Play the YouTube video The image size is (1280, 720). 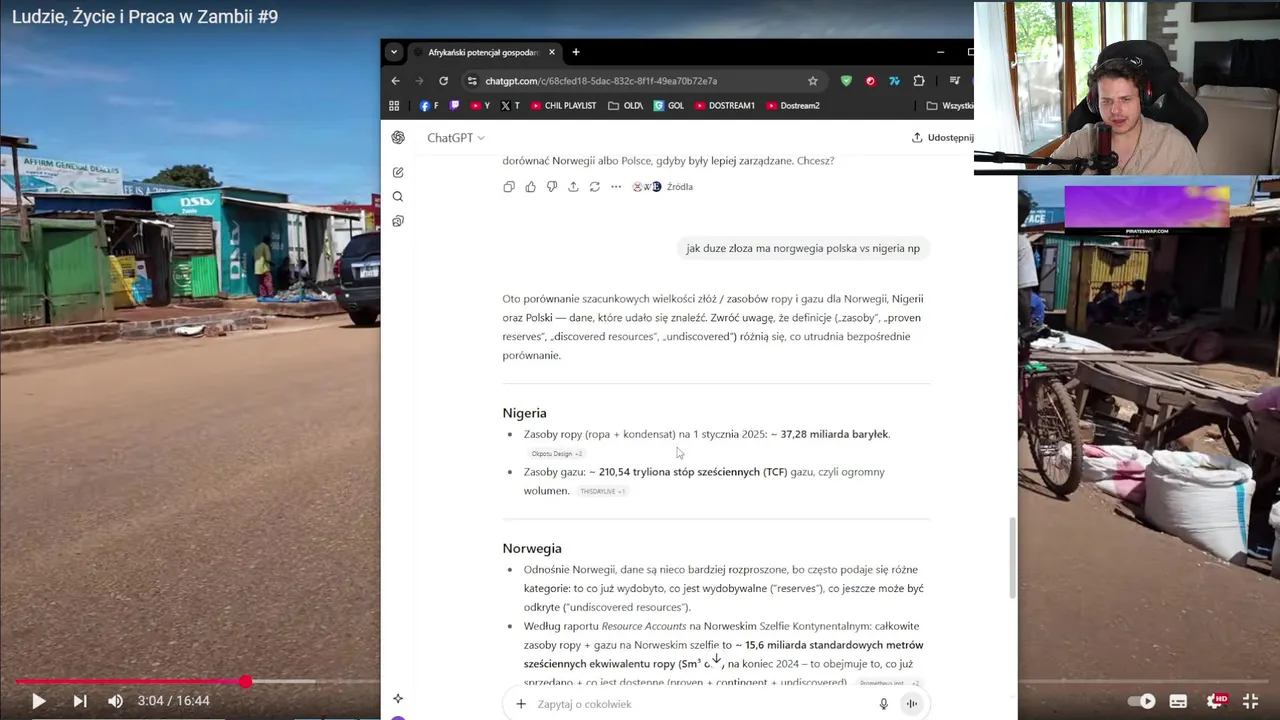[x=38, y=701]
